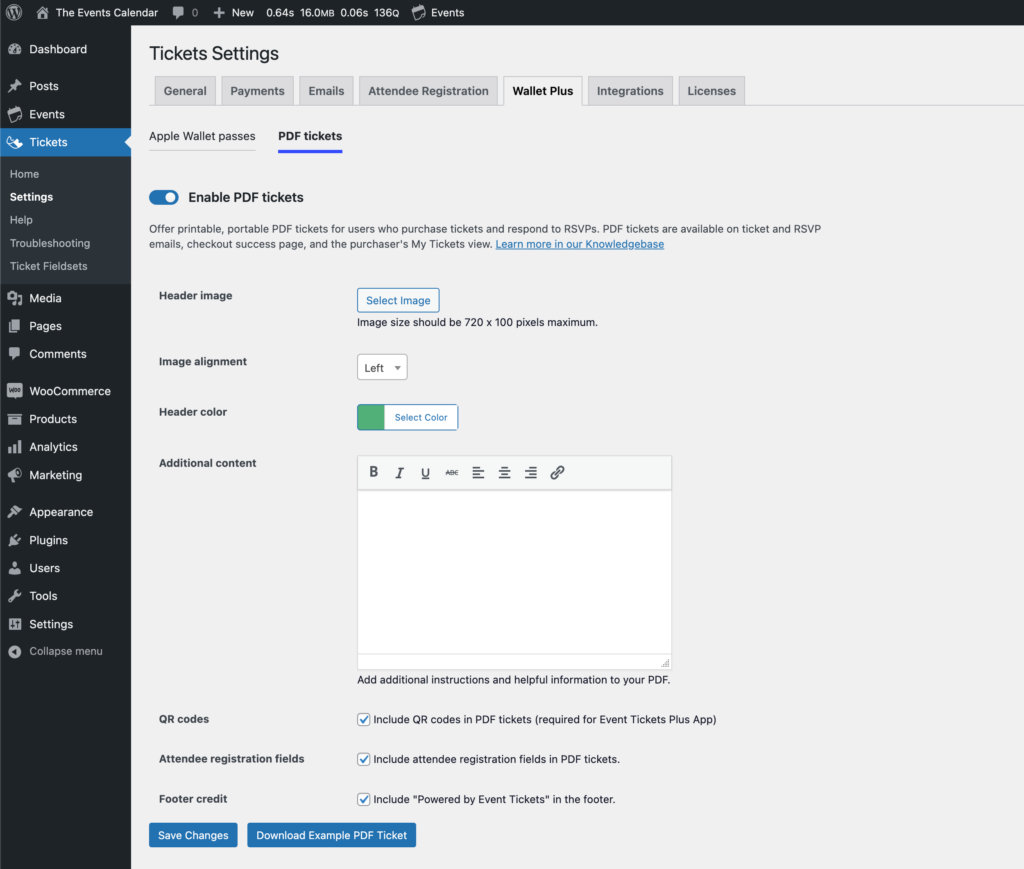The width and height of the screenshot is (1024, 869).
Task: Apply italic formatting in the content editor
Action: tap(399, 472)
